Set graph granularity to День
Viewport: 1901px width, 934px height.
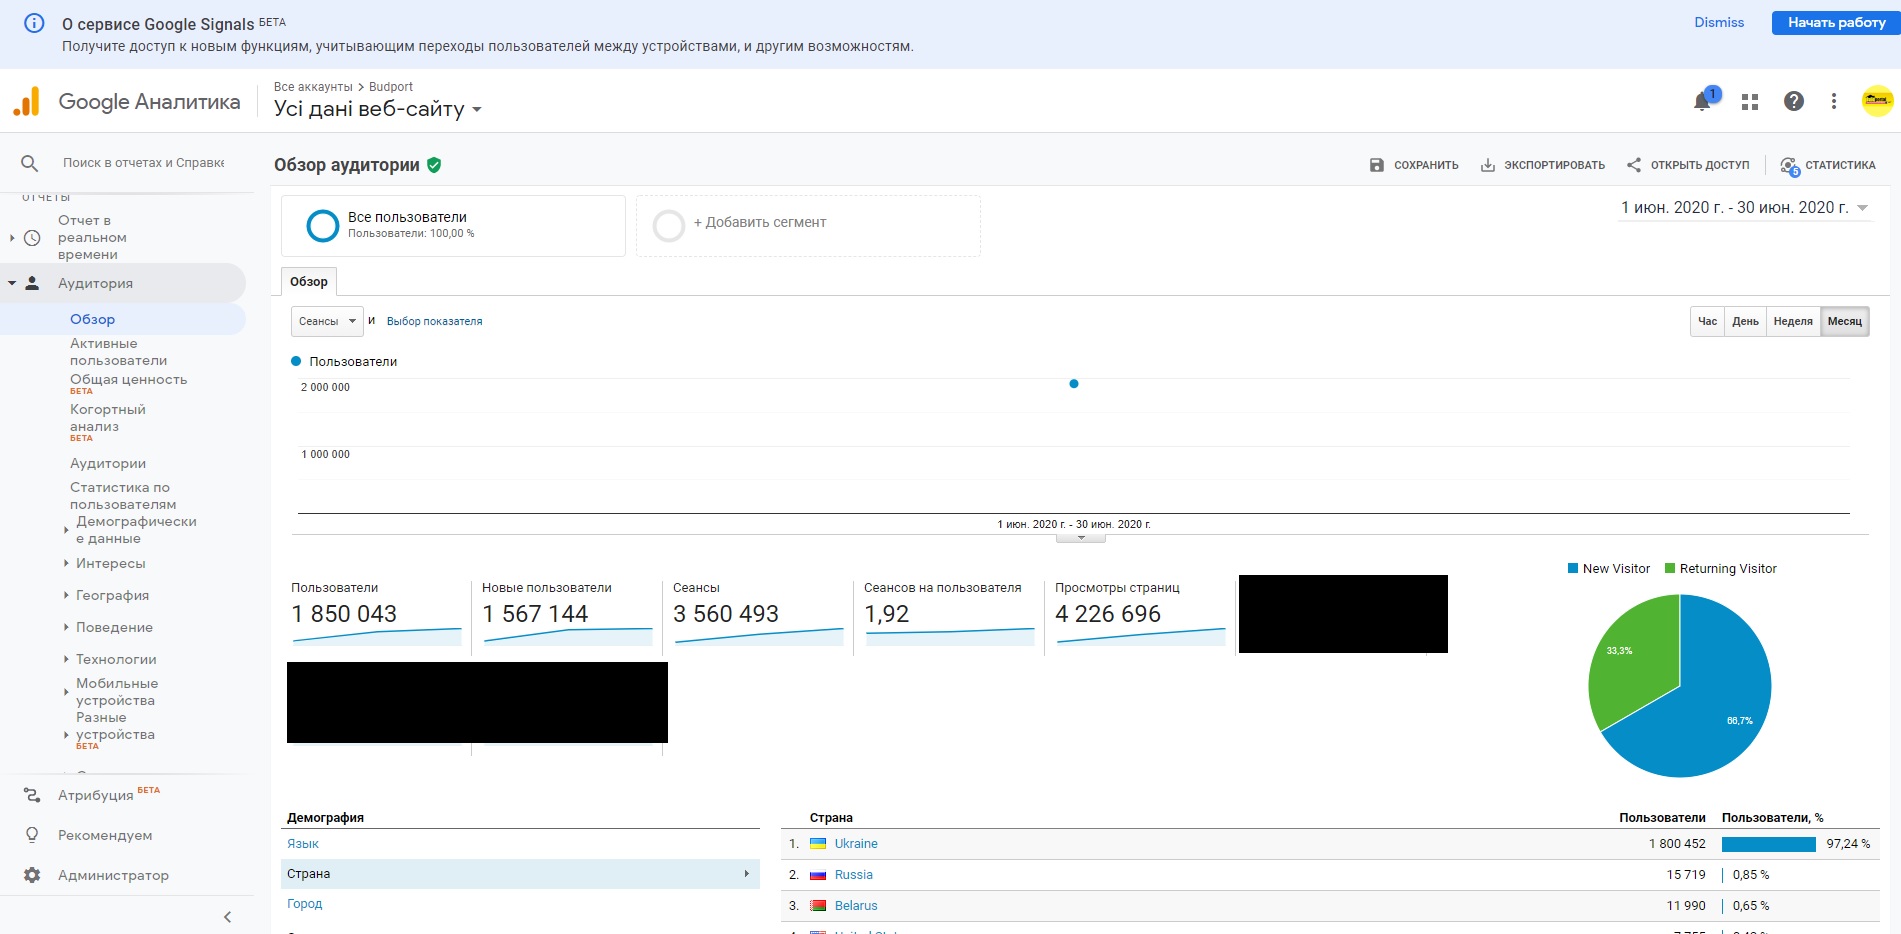coord(1746,321)
